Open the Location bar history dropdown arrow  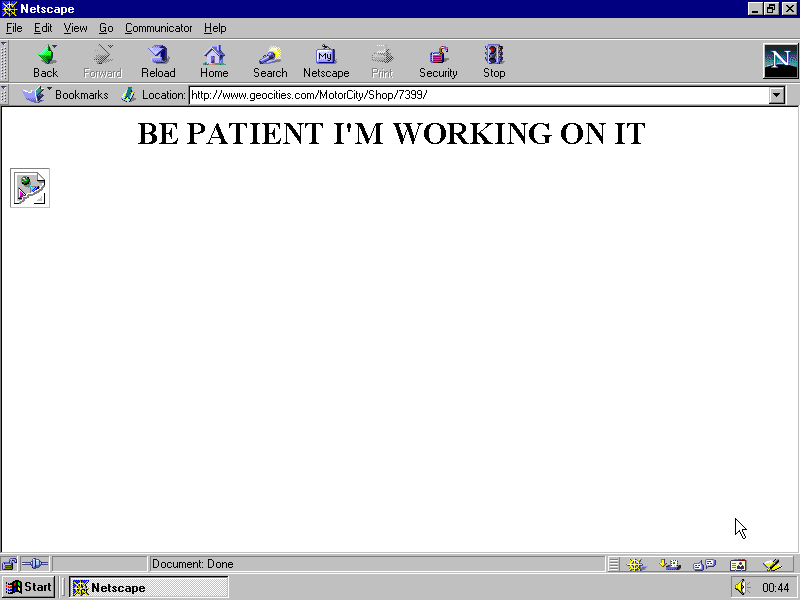[777, 94]
